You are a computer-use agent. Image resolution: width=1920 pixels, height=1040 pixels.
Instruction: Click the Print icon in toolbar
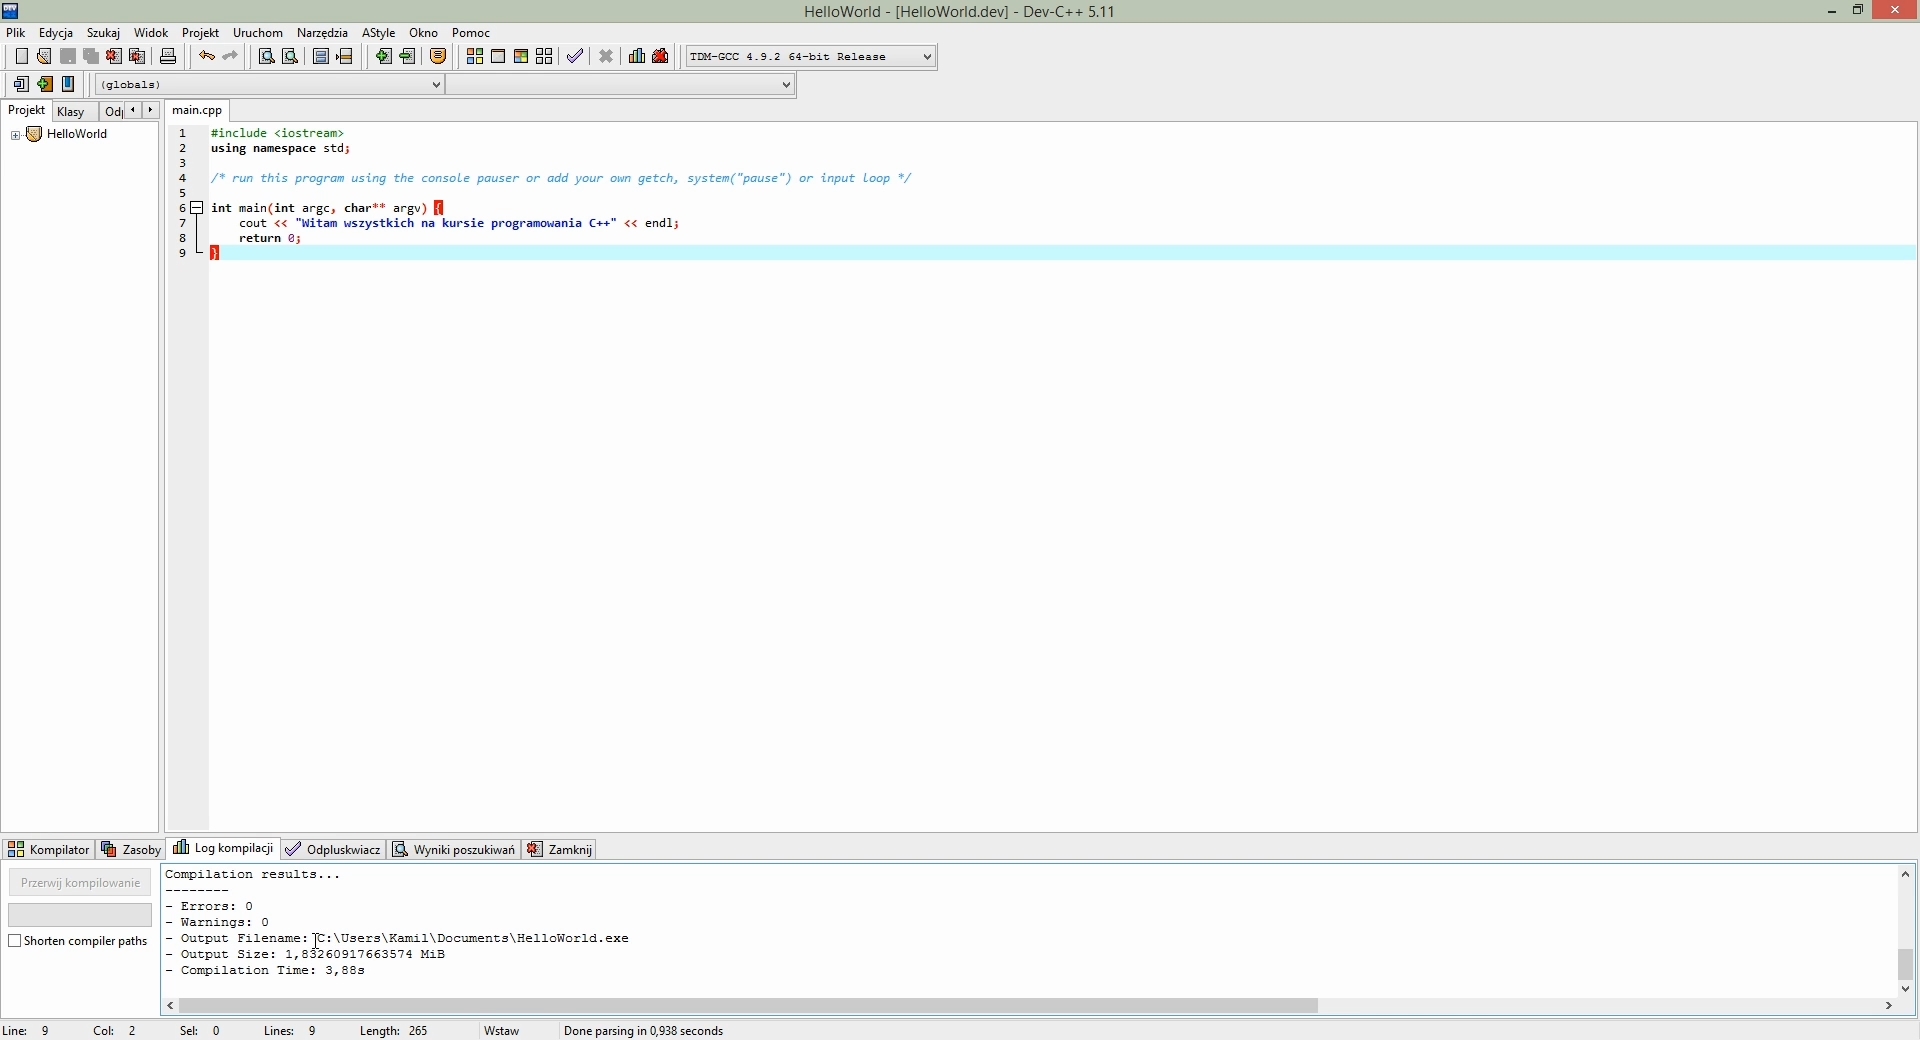pos(168,57)
